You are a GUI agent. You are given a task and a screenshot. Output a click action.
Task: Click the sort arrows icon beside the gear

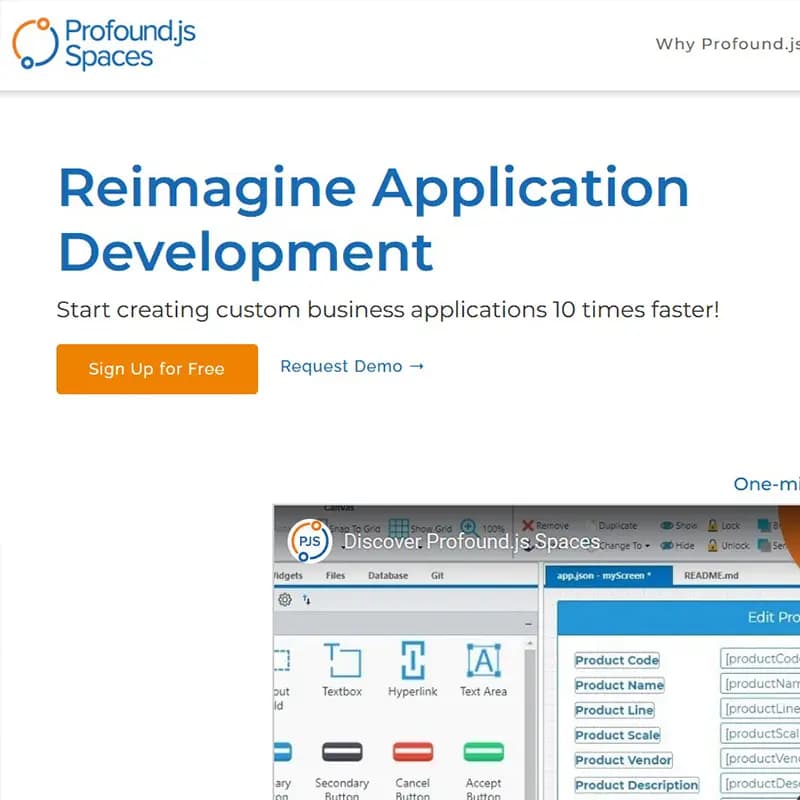coord(306,599)
